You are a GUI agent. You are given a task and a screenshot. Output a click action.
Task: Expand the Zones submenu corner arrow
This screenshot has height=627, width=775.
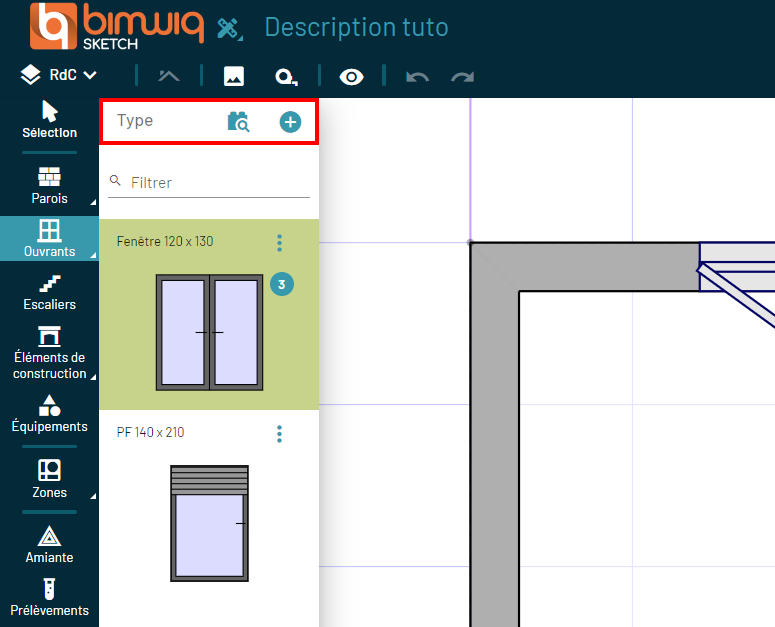click(93, 496)
